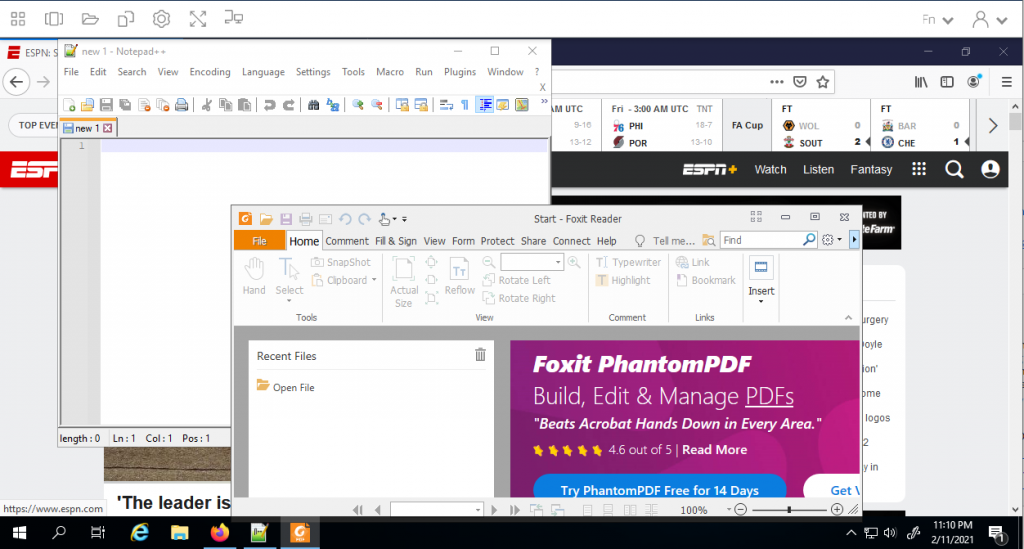Collapse the Foxit ribbon with caret
The height and width of the screenshot is (549, 1024).
pos(848,317)
